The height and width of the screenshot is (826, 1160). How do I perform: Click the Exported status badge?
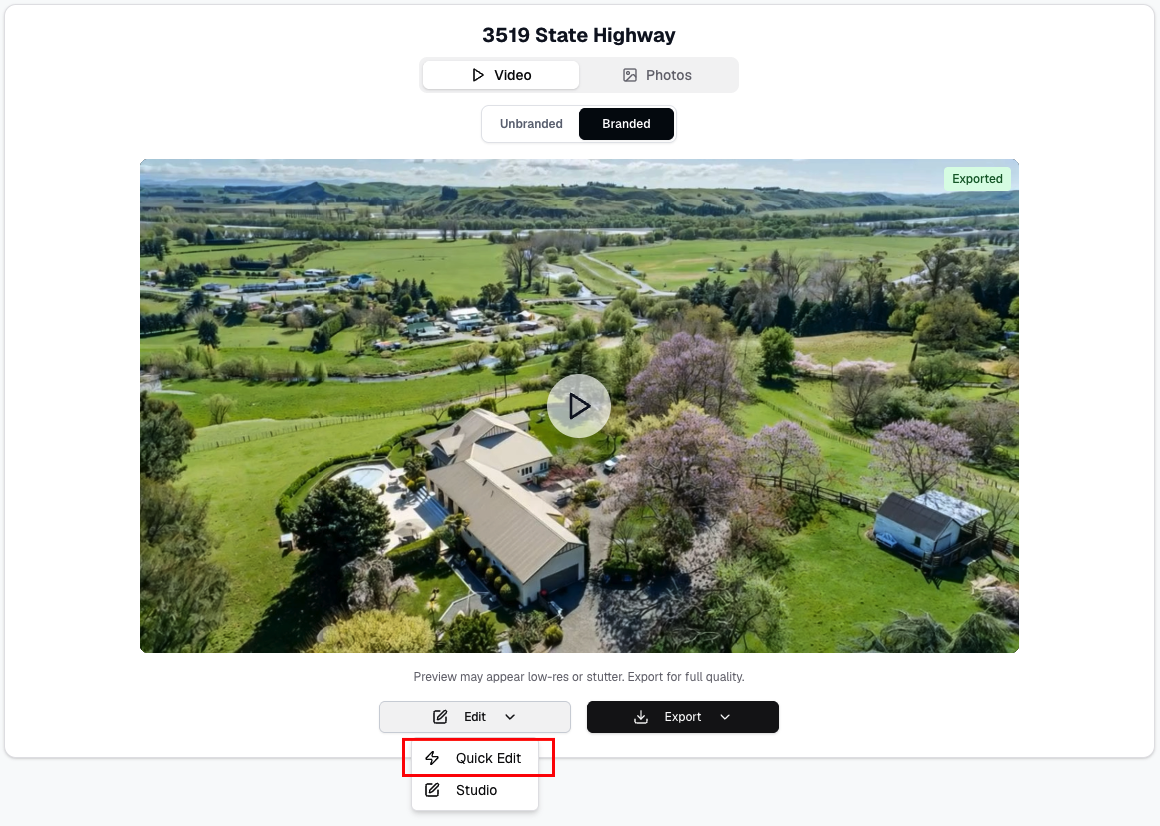click(977, 179)
